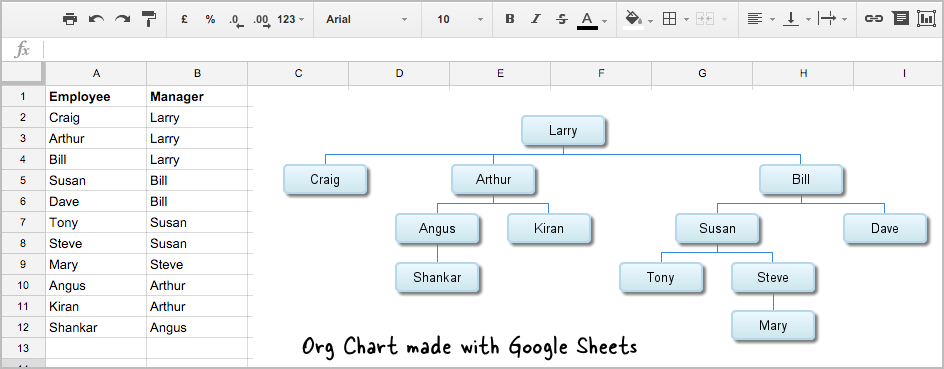
Task: Select the column E header
Action: coord(500,73)
